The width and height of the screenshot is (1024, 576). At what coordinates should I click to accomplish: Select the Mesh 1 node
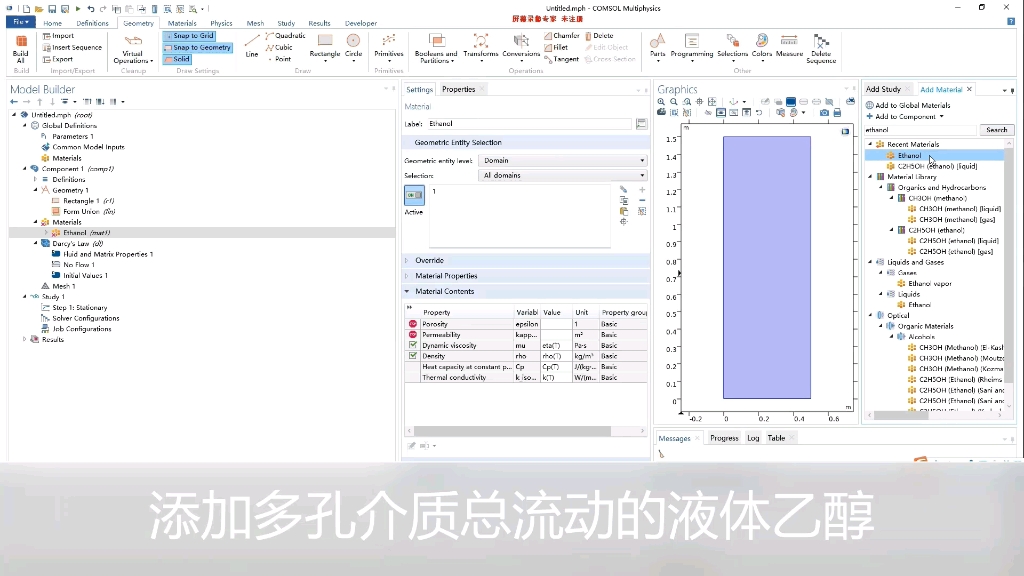58,286
